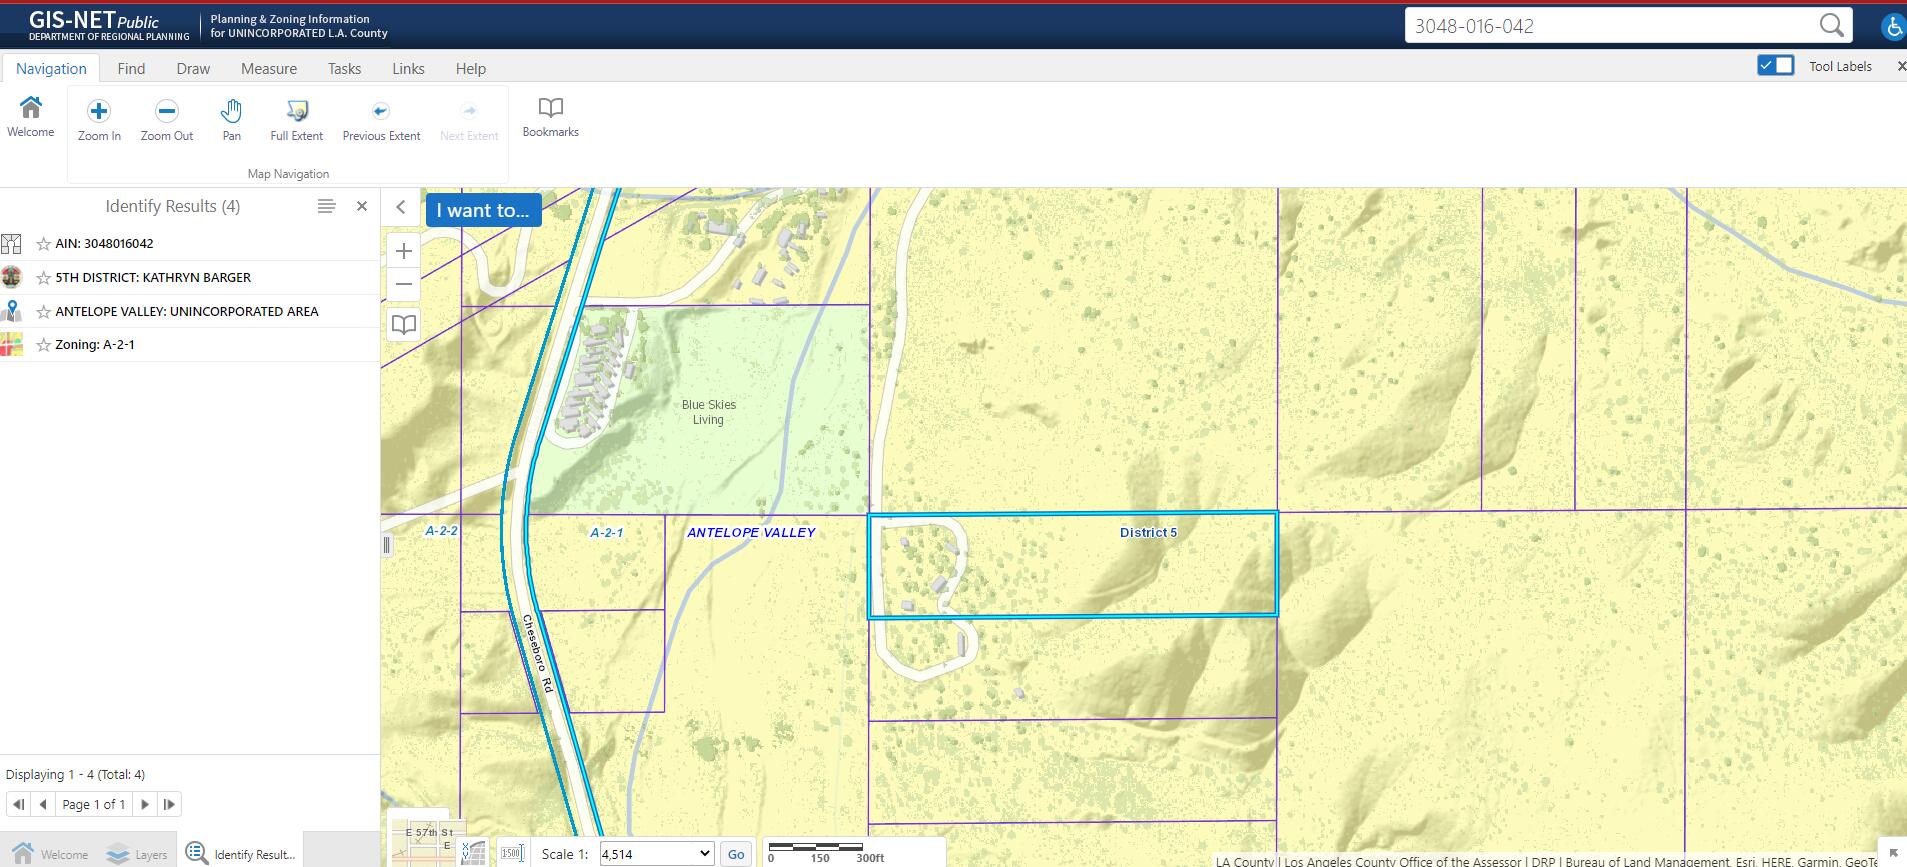The width and height of the screenshot is (1907, 867).
Task: Switch to the Help tab
Action: [471, 68]
